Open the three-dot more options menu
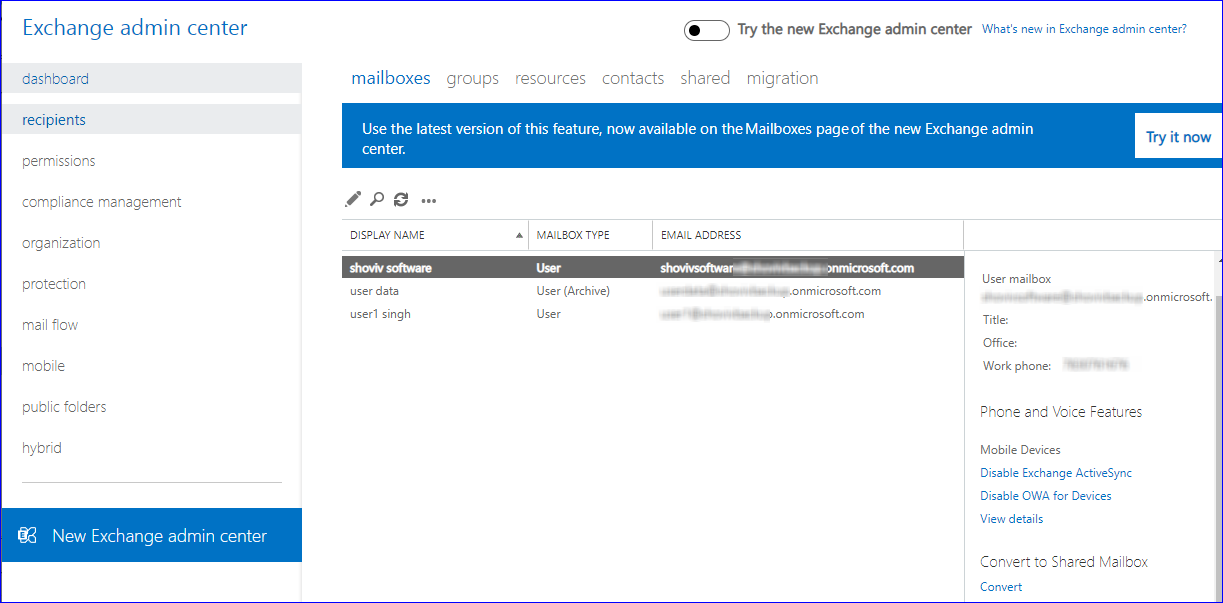Image resolution: width=1223 pixels, height=603 pixels. [429, 200]
